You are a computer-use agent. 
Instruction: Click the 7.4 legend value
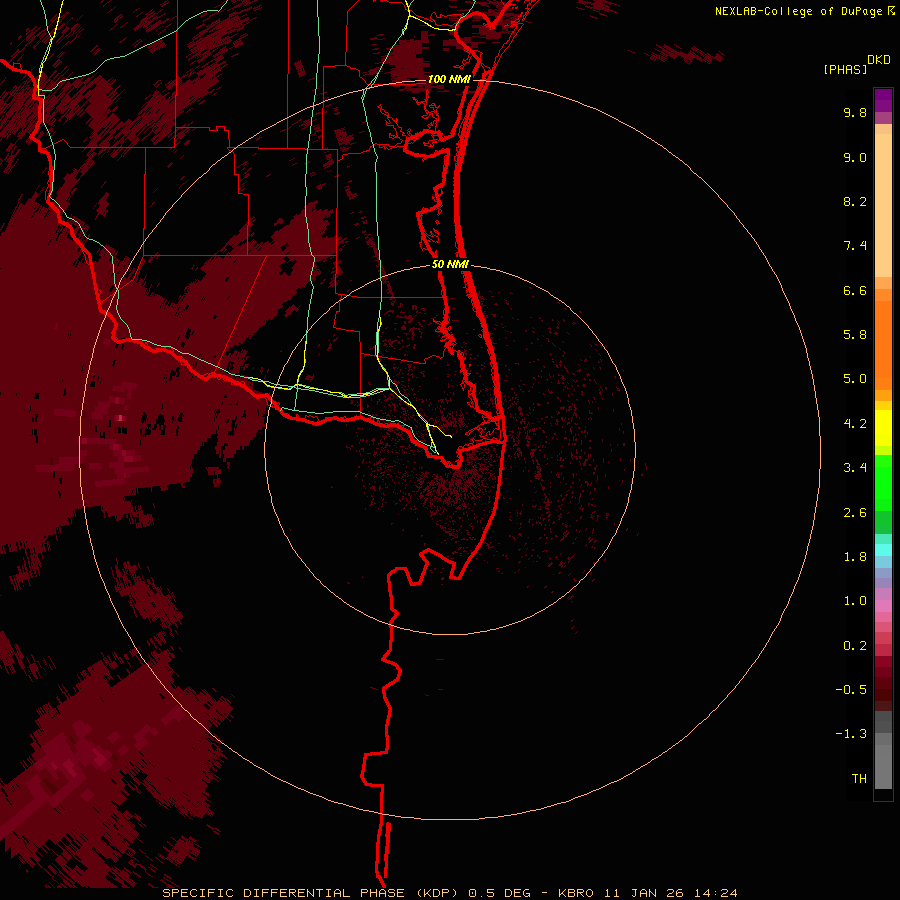pos(855,246)
